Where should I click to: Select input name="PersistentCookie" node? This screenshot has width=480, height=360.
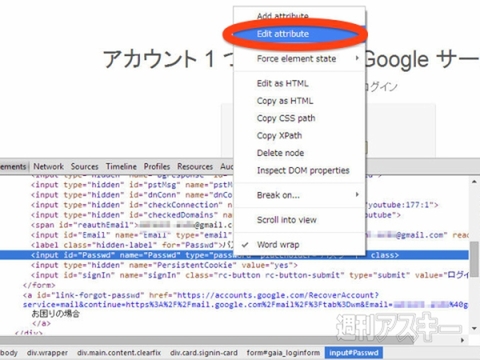coord(164,265)
